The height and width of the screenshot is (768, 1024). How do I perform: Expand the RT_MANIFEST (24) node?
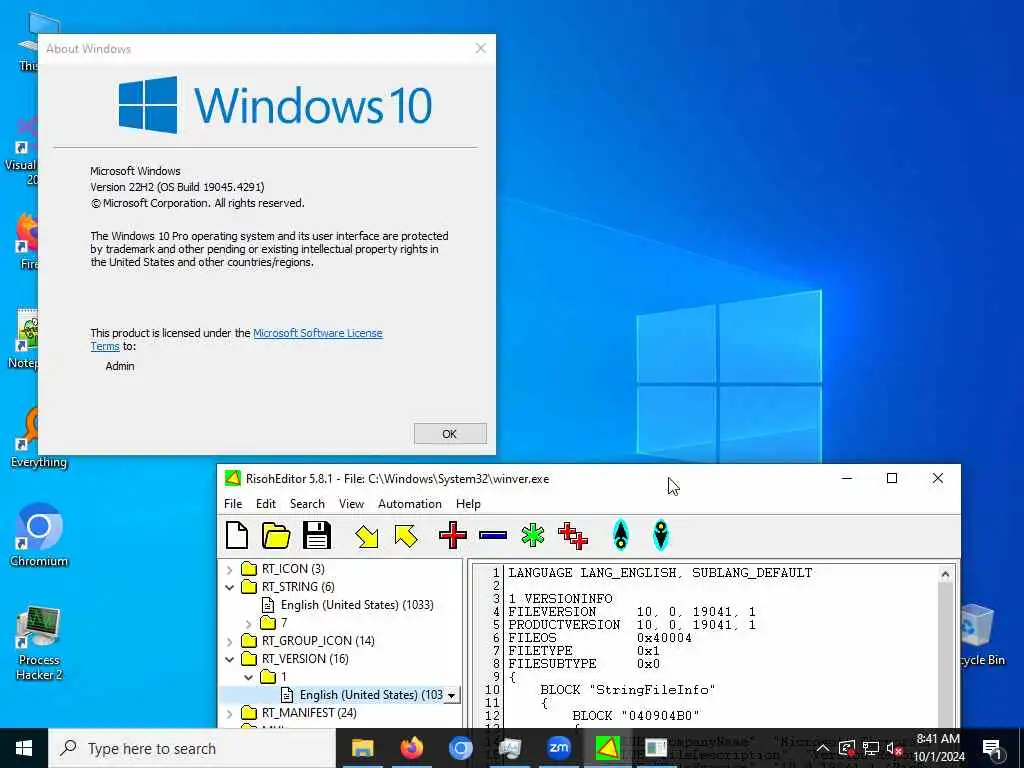click(x=229, y=714)
